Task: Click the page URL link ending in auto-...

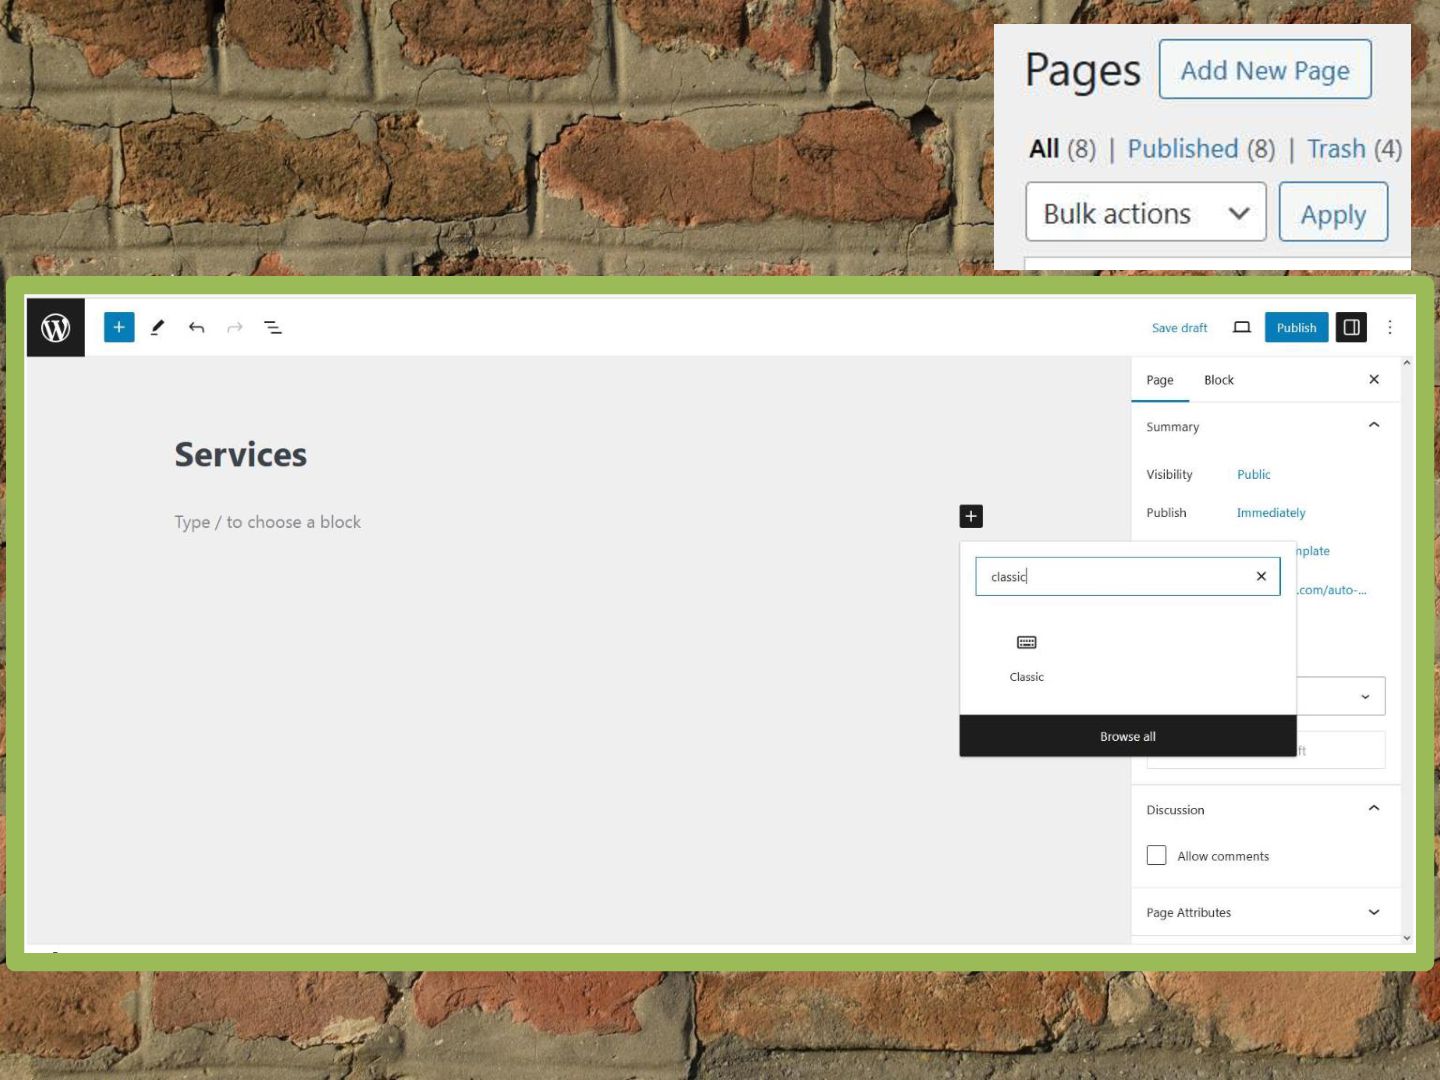Action: tap(1332, 590)
